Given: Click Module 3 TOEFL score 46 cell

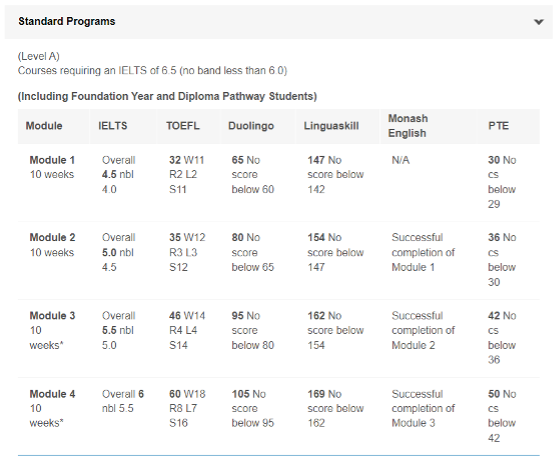Looking at the screenshot, I should point(187,330).
